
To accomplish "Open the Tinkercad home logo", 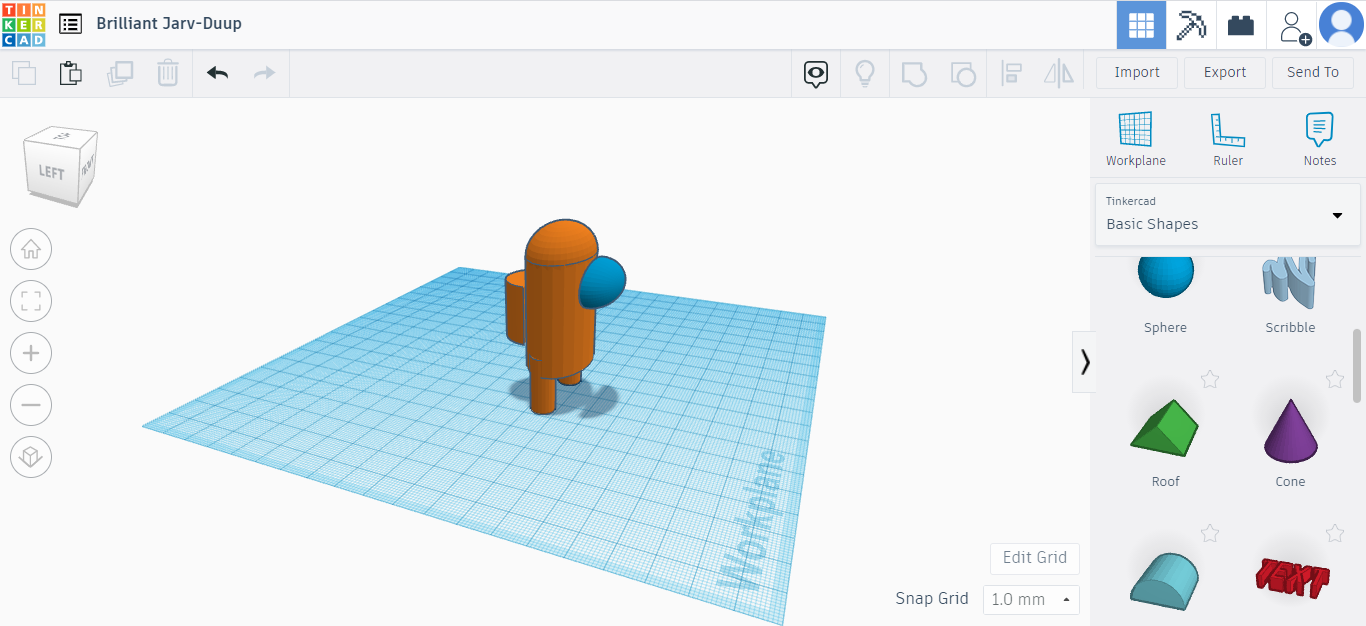I will [x=23, y=24].
